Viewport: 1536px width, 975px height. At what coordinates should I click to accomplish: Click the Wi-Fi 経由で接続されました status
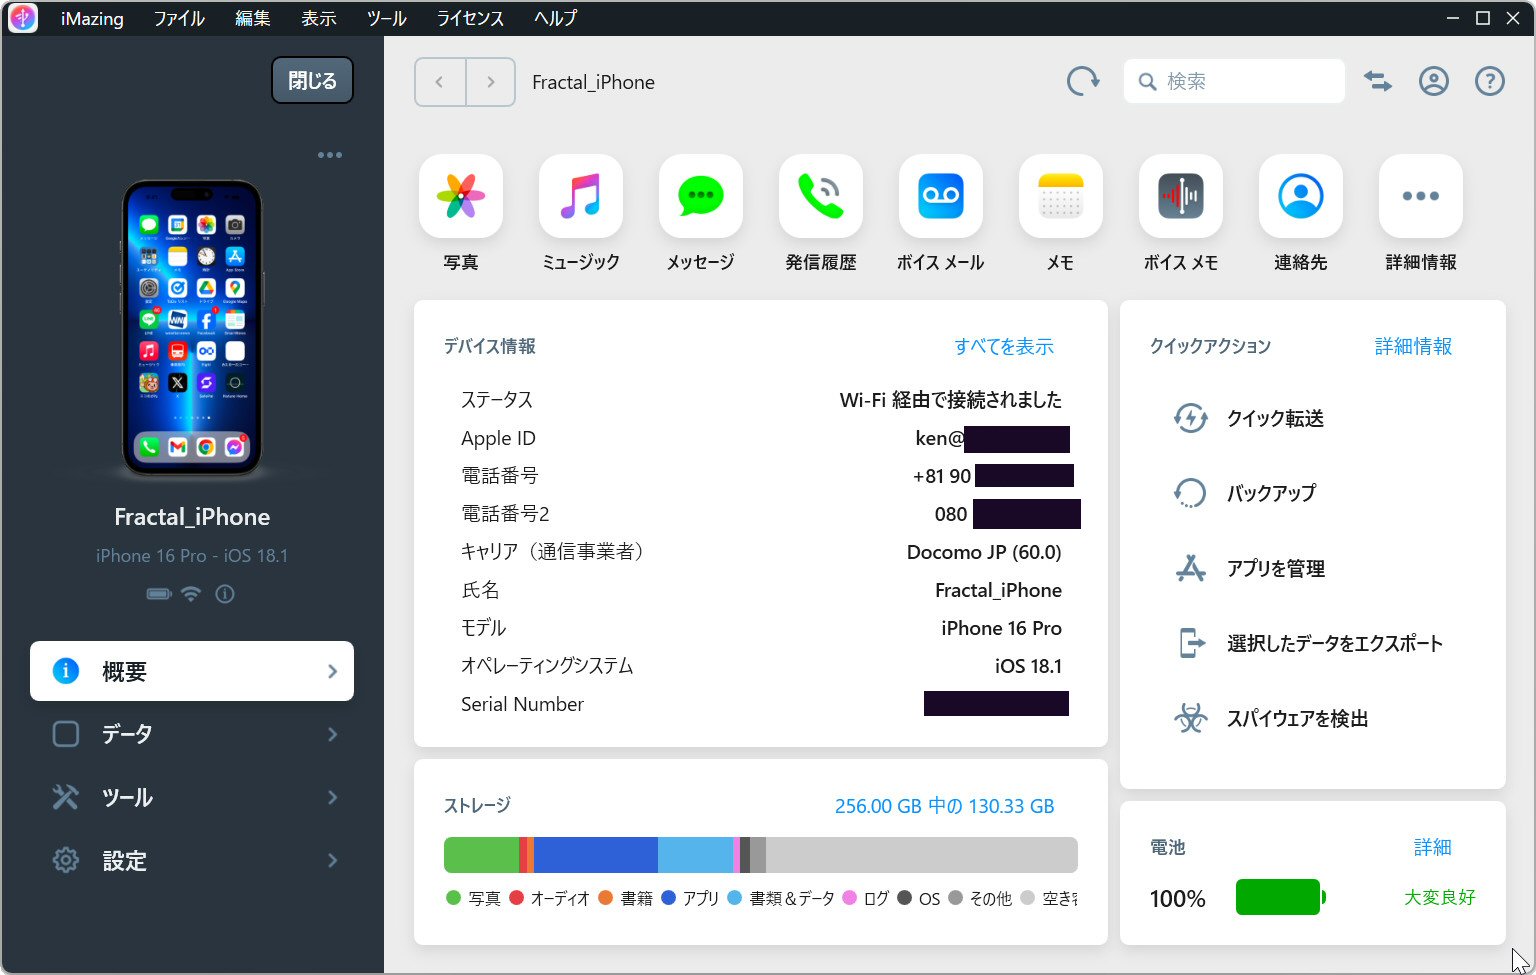950,400
